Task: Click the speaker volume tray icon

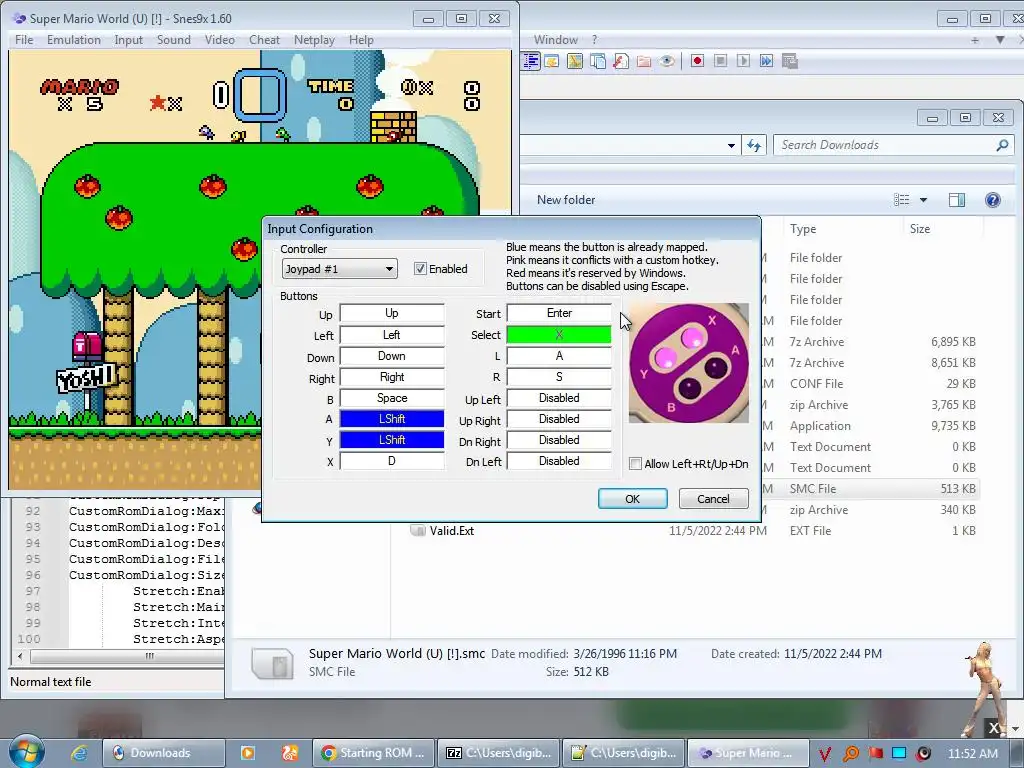Action: click(x=923, y=753)
